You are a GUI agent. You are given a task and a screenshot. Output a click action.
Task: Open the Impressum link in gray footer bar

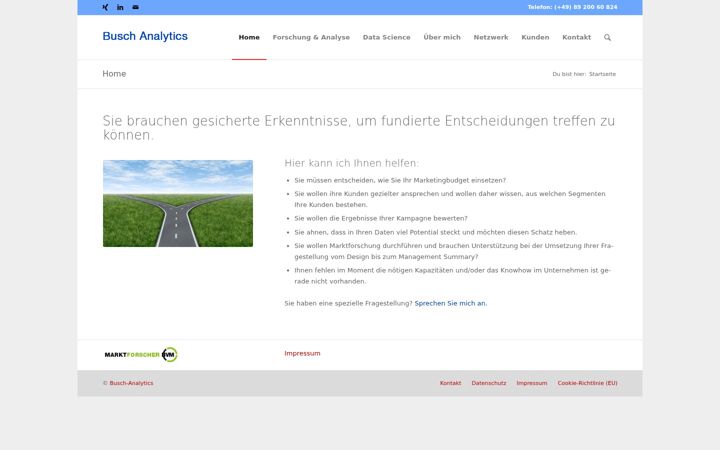pos(532,383)
